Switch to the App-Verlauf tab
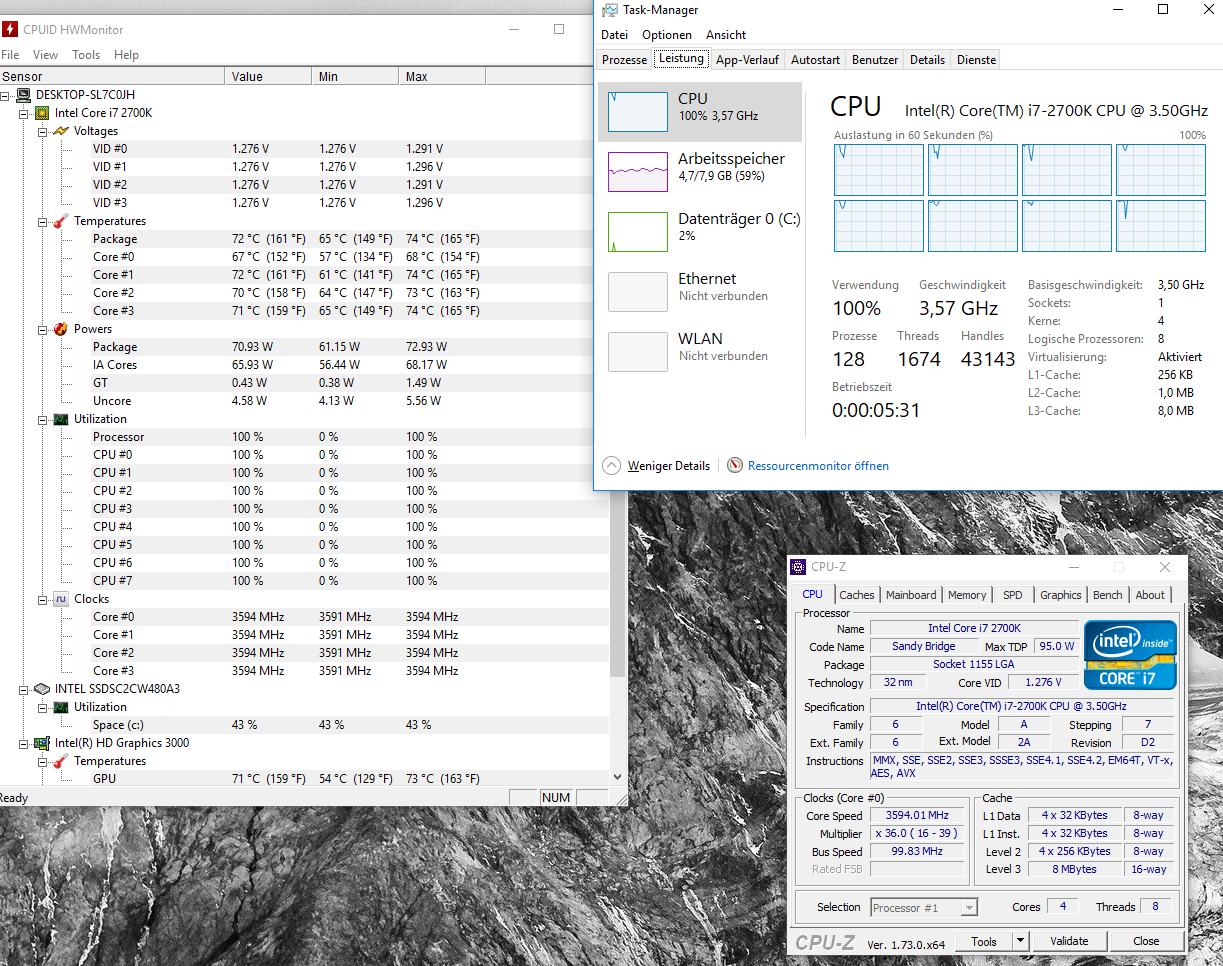The width and height of the screenshot is (1223, 966). click(x=747, y=60)
